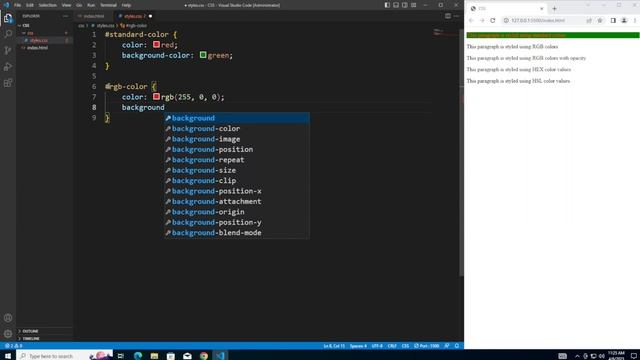The height and width of the screenshot is (360, 640).
Task: Open index.html in the Explorer tree
Action: pos(38,48)
